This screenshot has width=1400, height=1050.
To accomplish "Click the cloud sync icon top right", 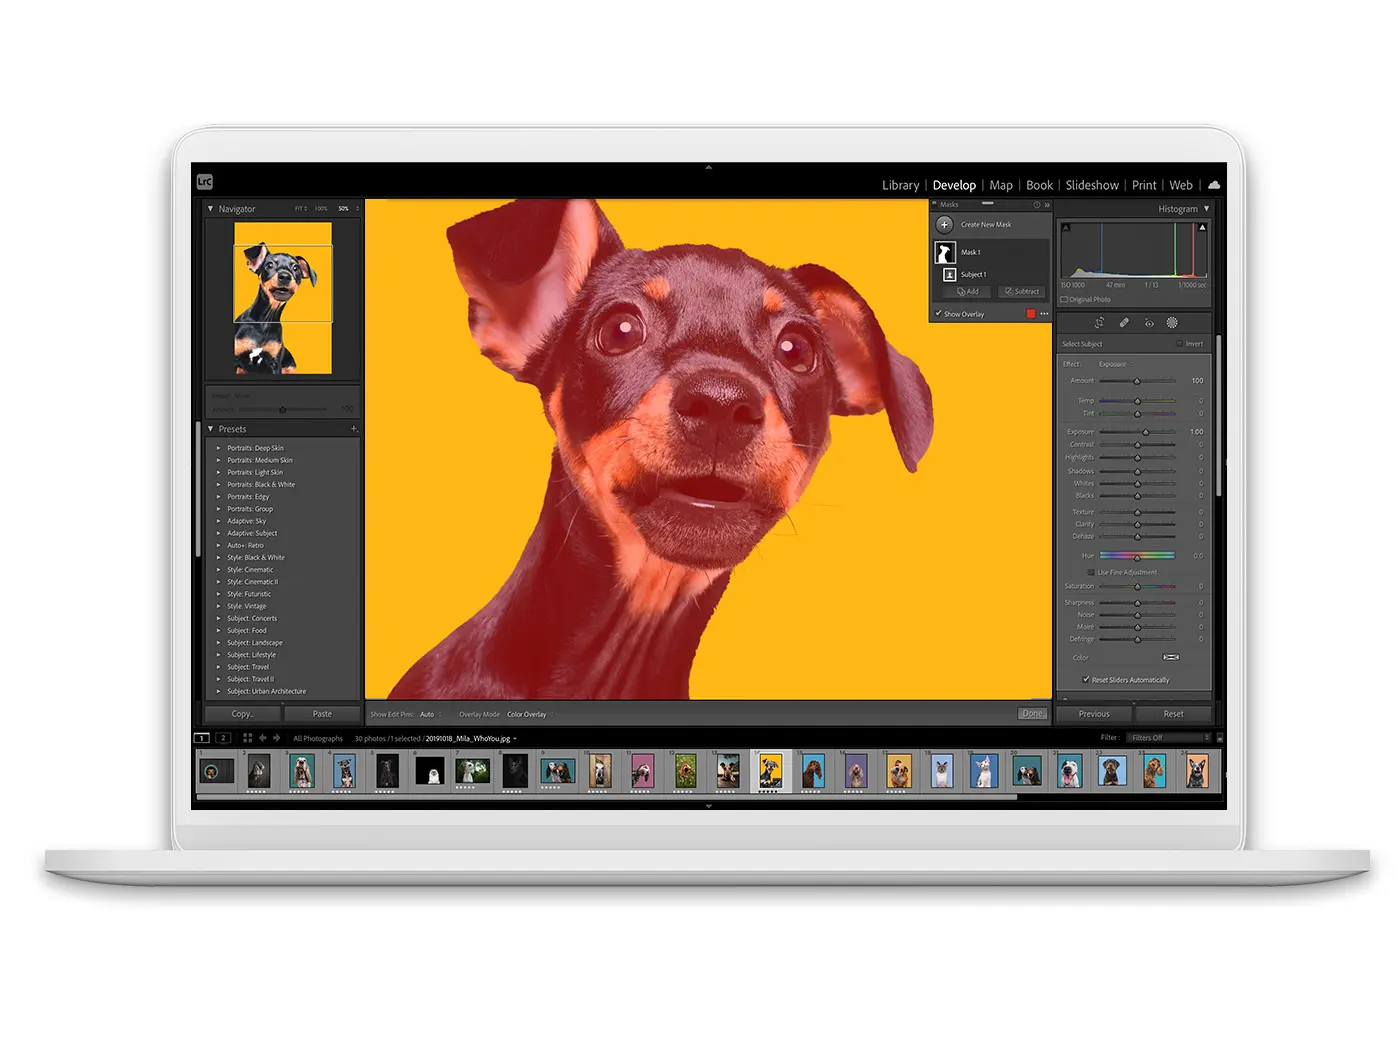I will (x=1213, y=184).
